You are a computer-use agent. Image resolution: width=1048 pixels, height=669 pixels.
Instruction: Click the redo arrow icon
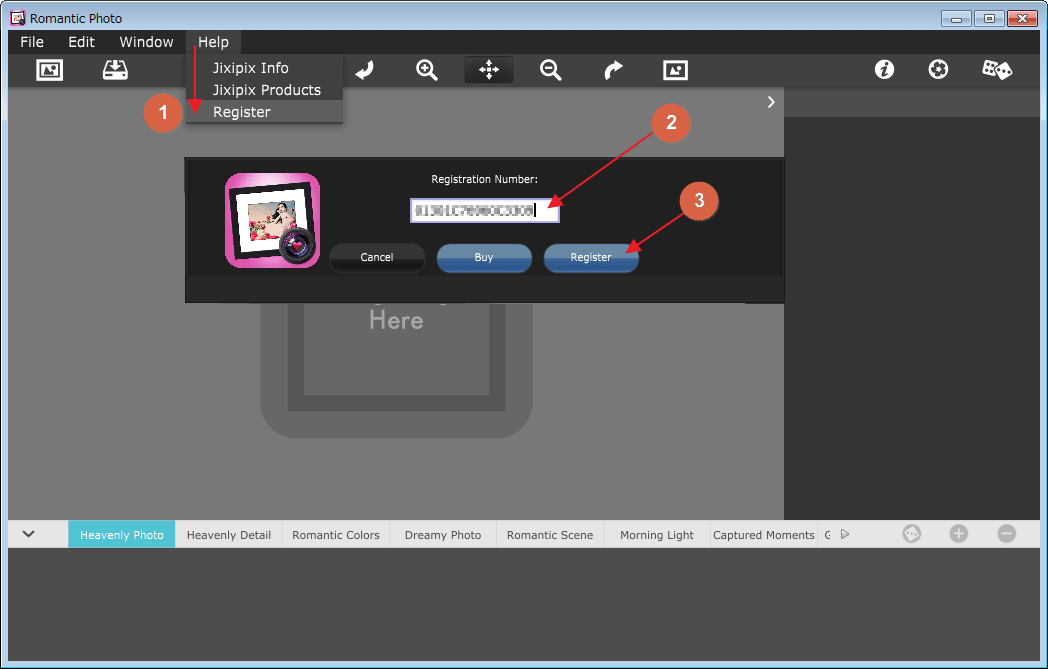pos(613,70)
